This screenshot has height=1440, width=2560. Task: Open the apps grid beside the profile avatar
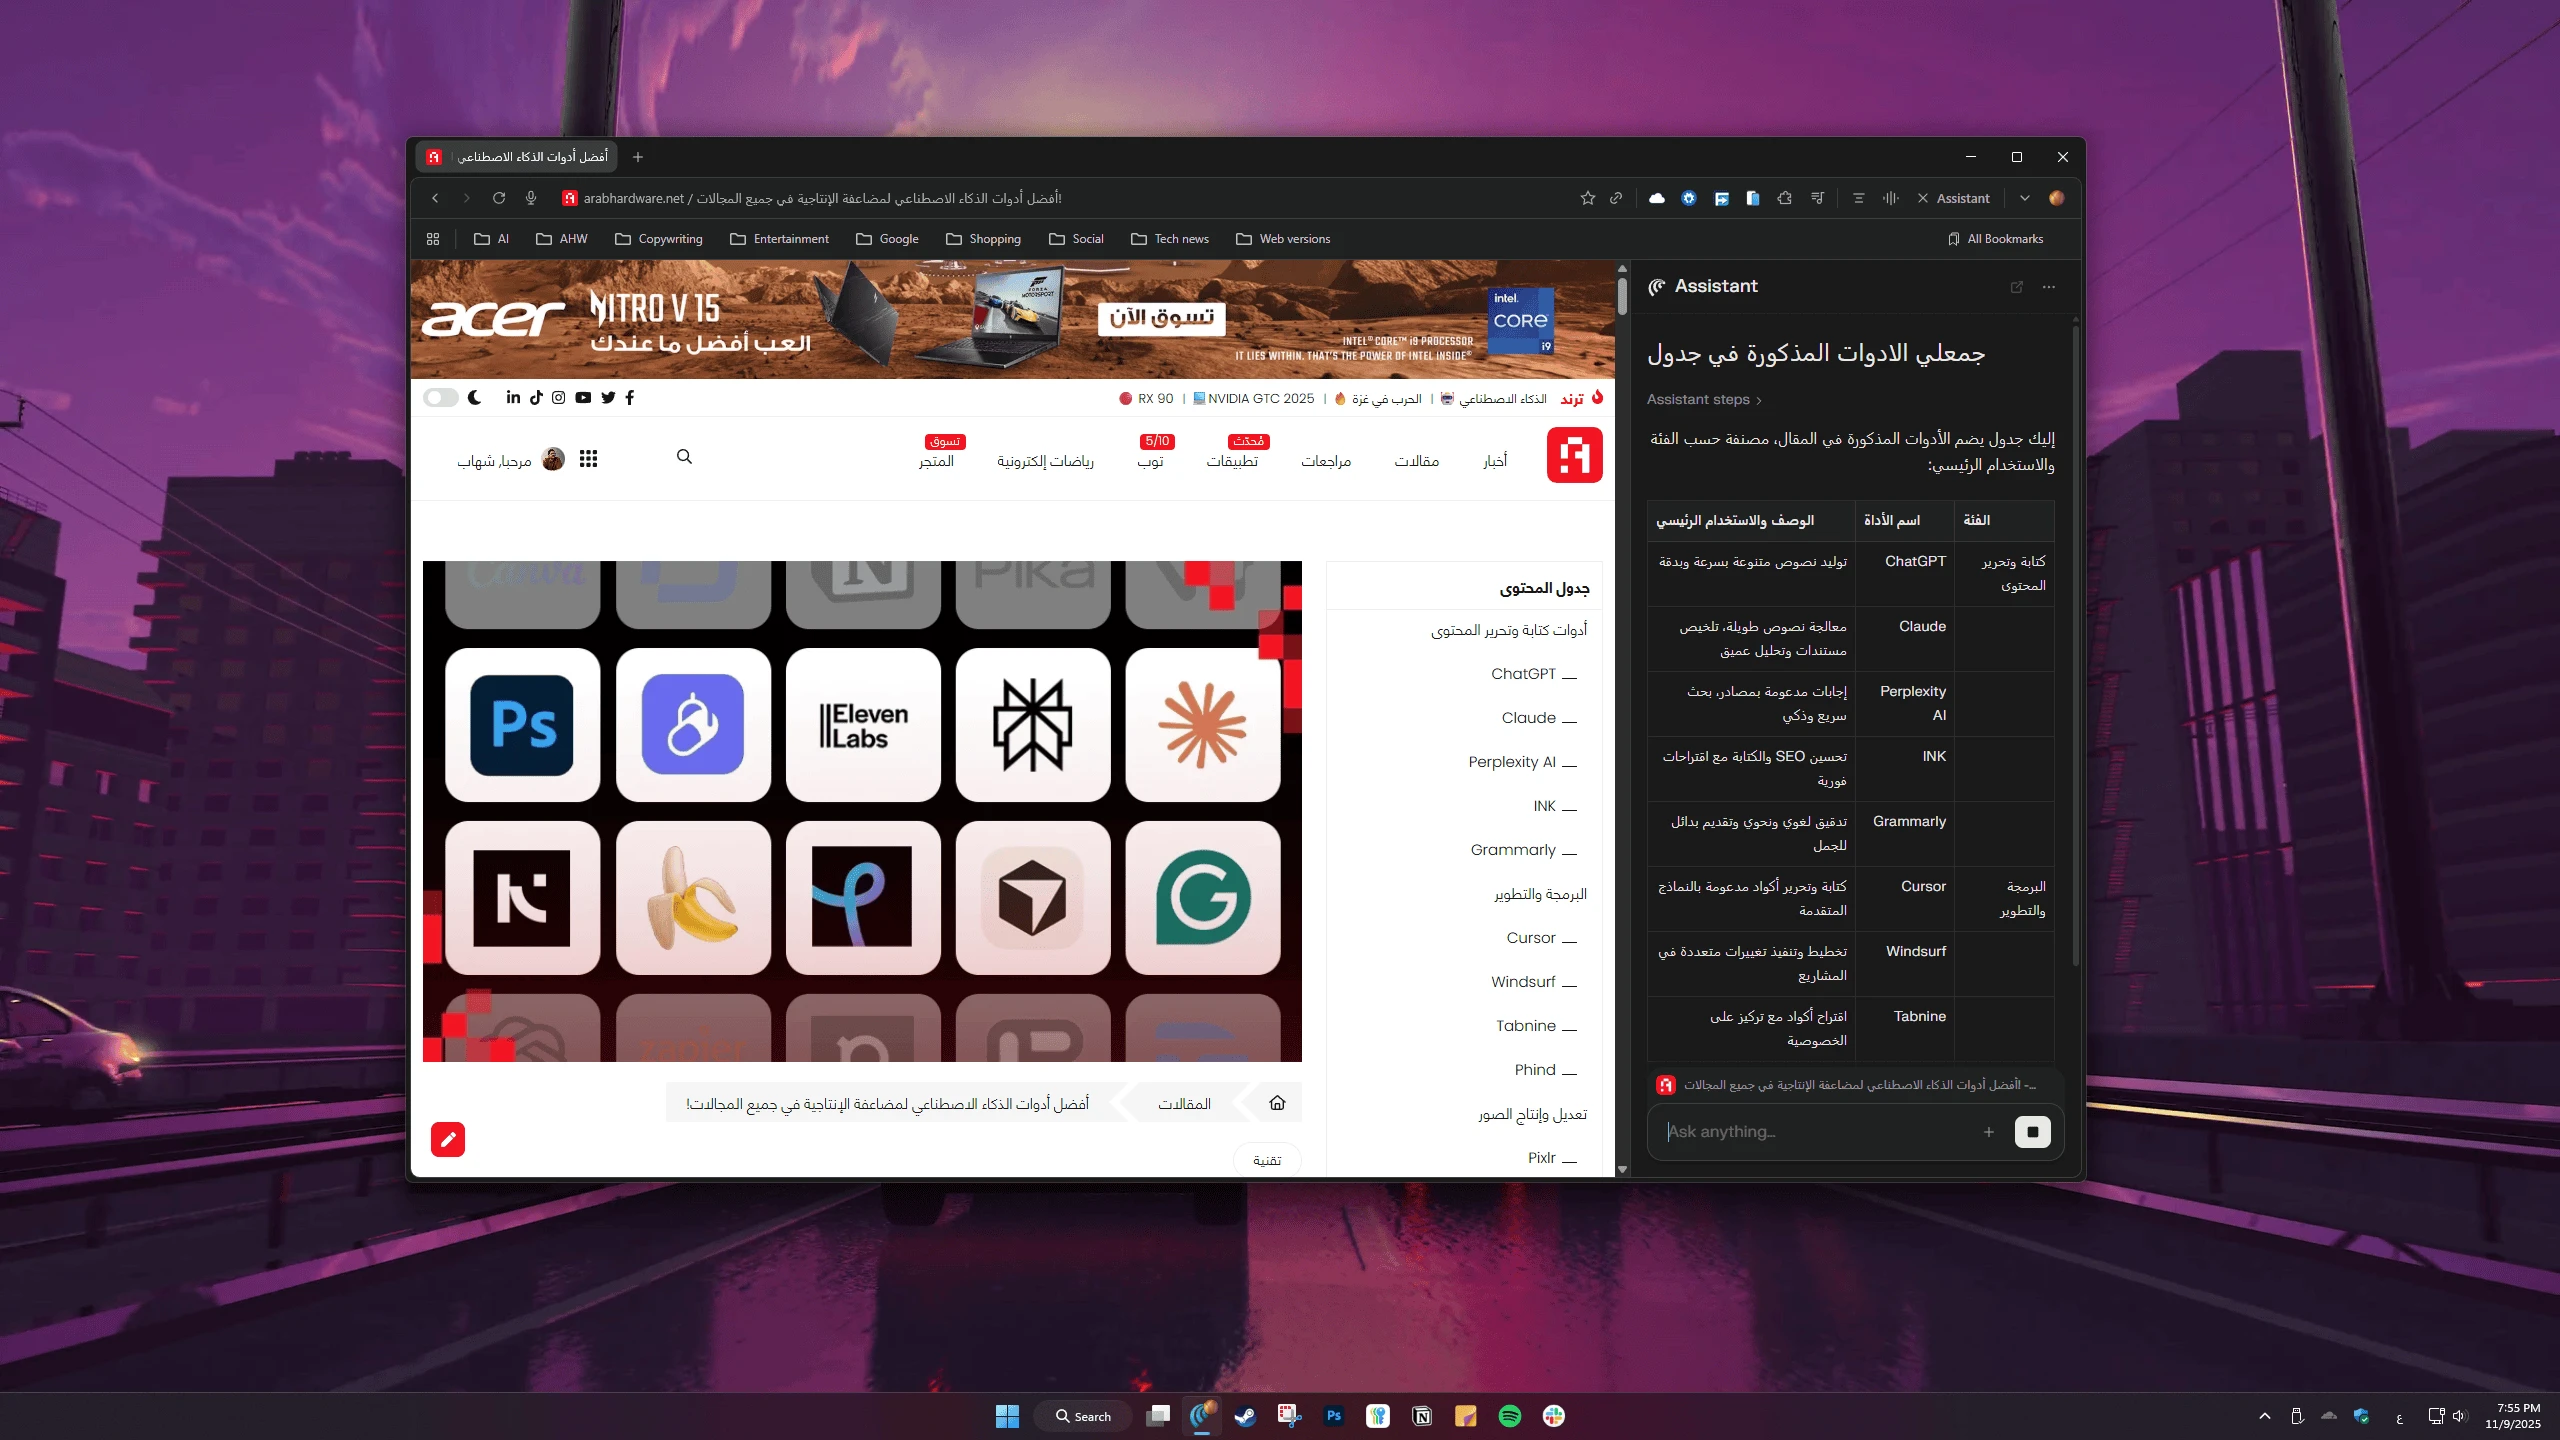click(x=589, y=459)
